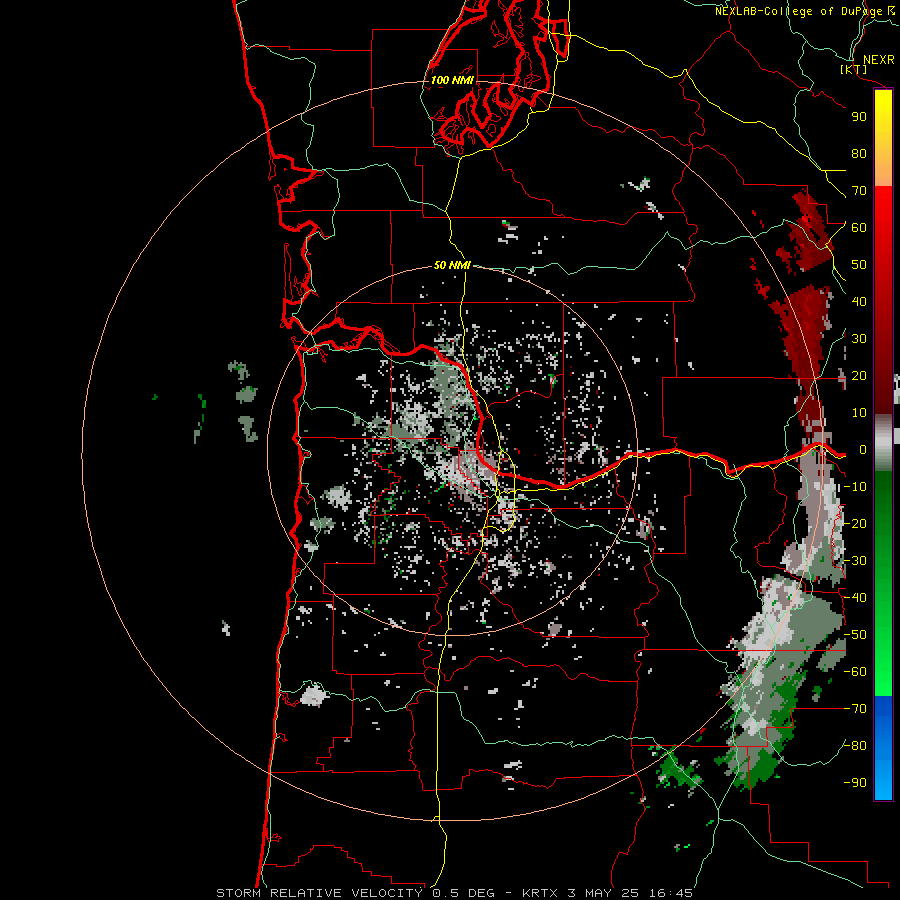Click the "16:45" timestamp
The image size is (900, 900).
[x=671, y=893]
